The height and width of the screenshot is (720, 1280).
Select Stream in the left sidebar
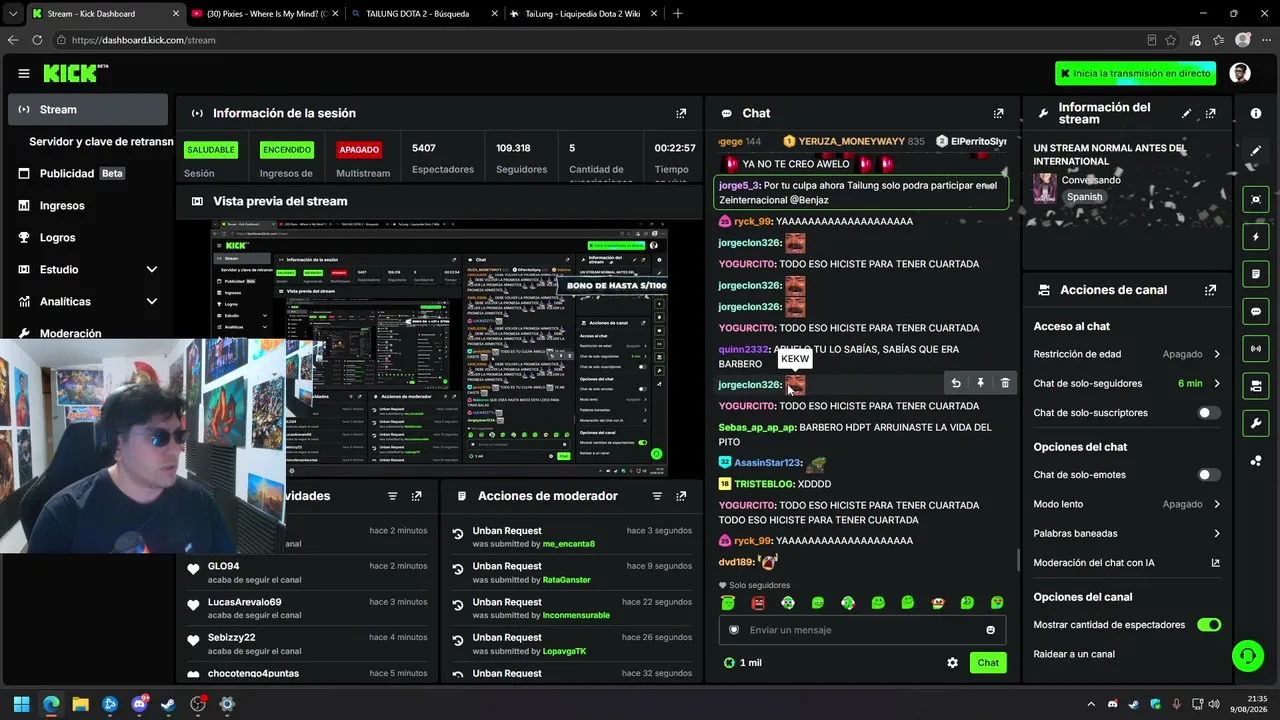click(x=88, y=110)
